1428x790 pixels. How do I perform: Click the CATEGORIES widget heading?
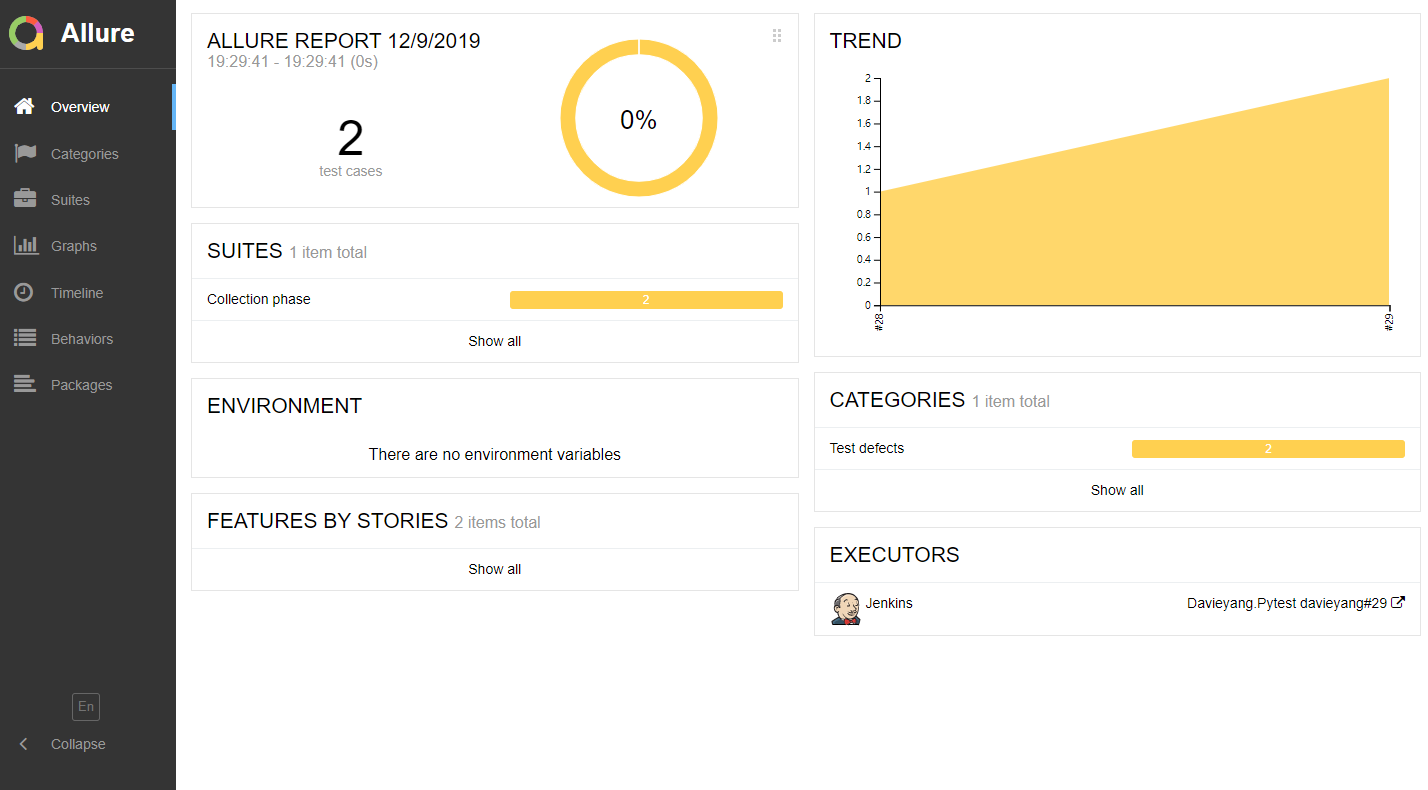click(x=897, y=400)
